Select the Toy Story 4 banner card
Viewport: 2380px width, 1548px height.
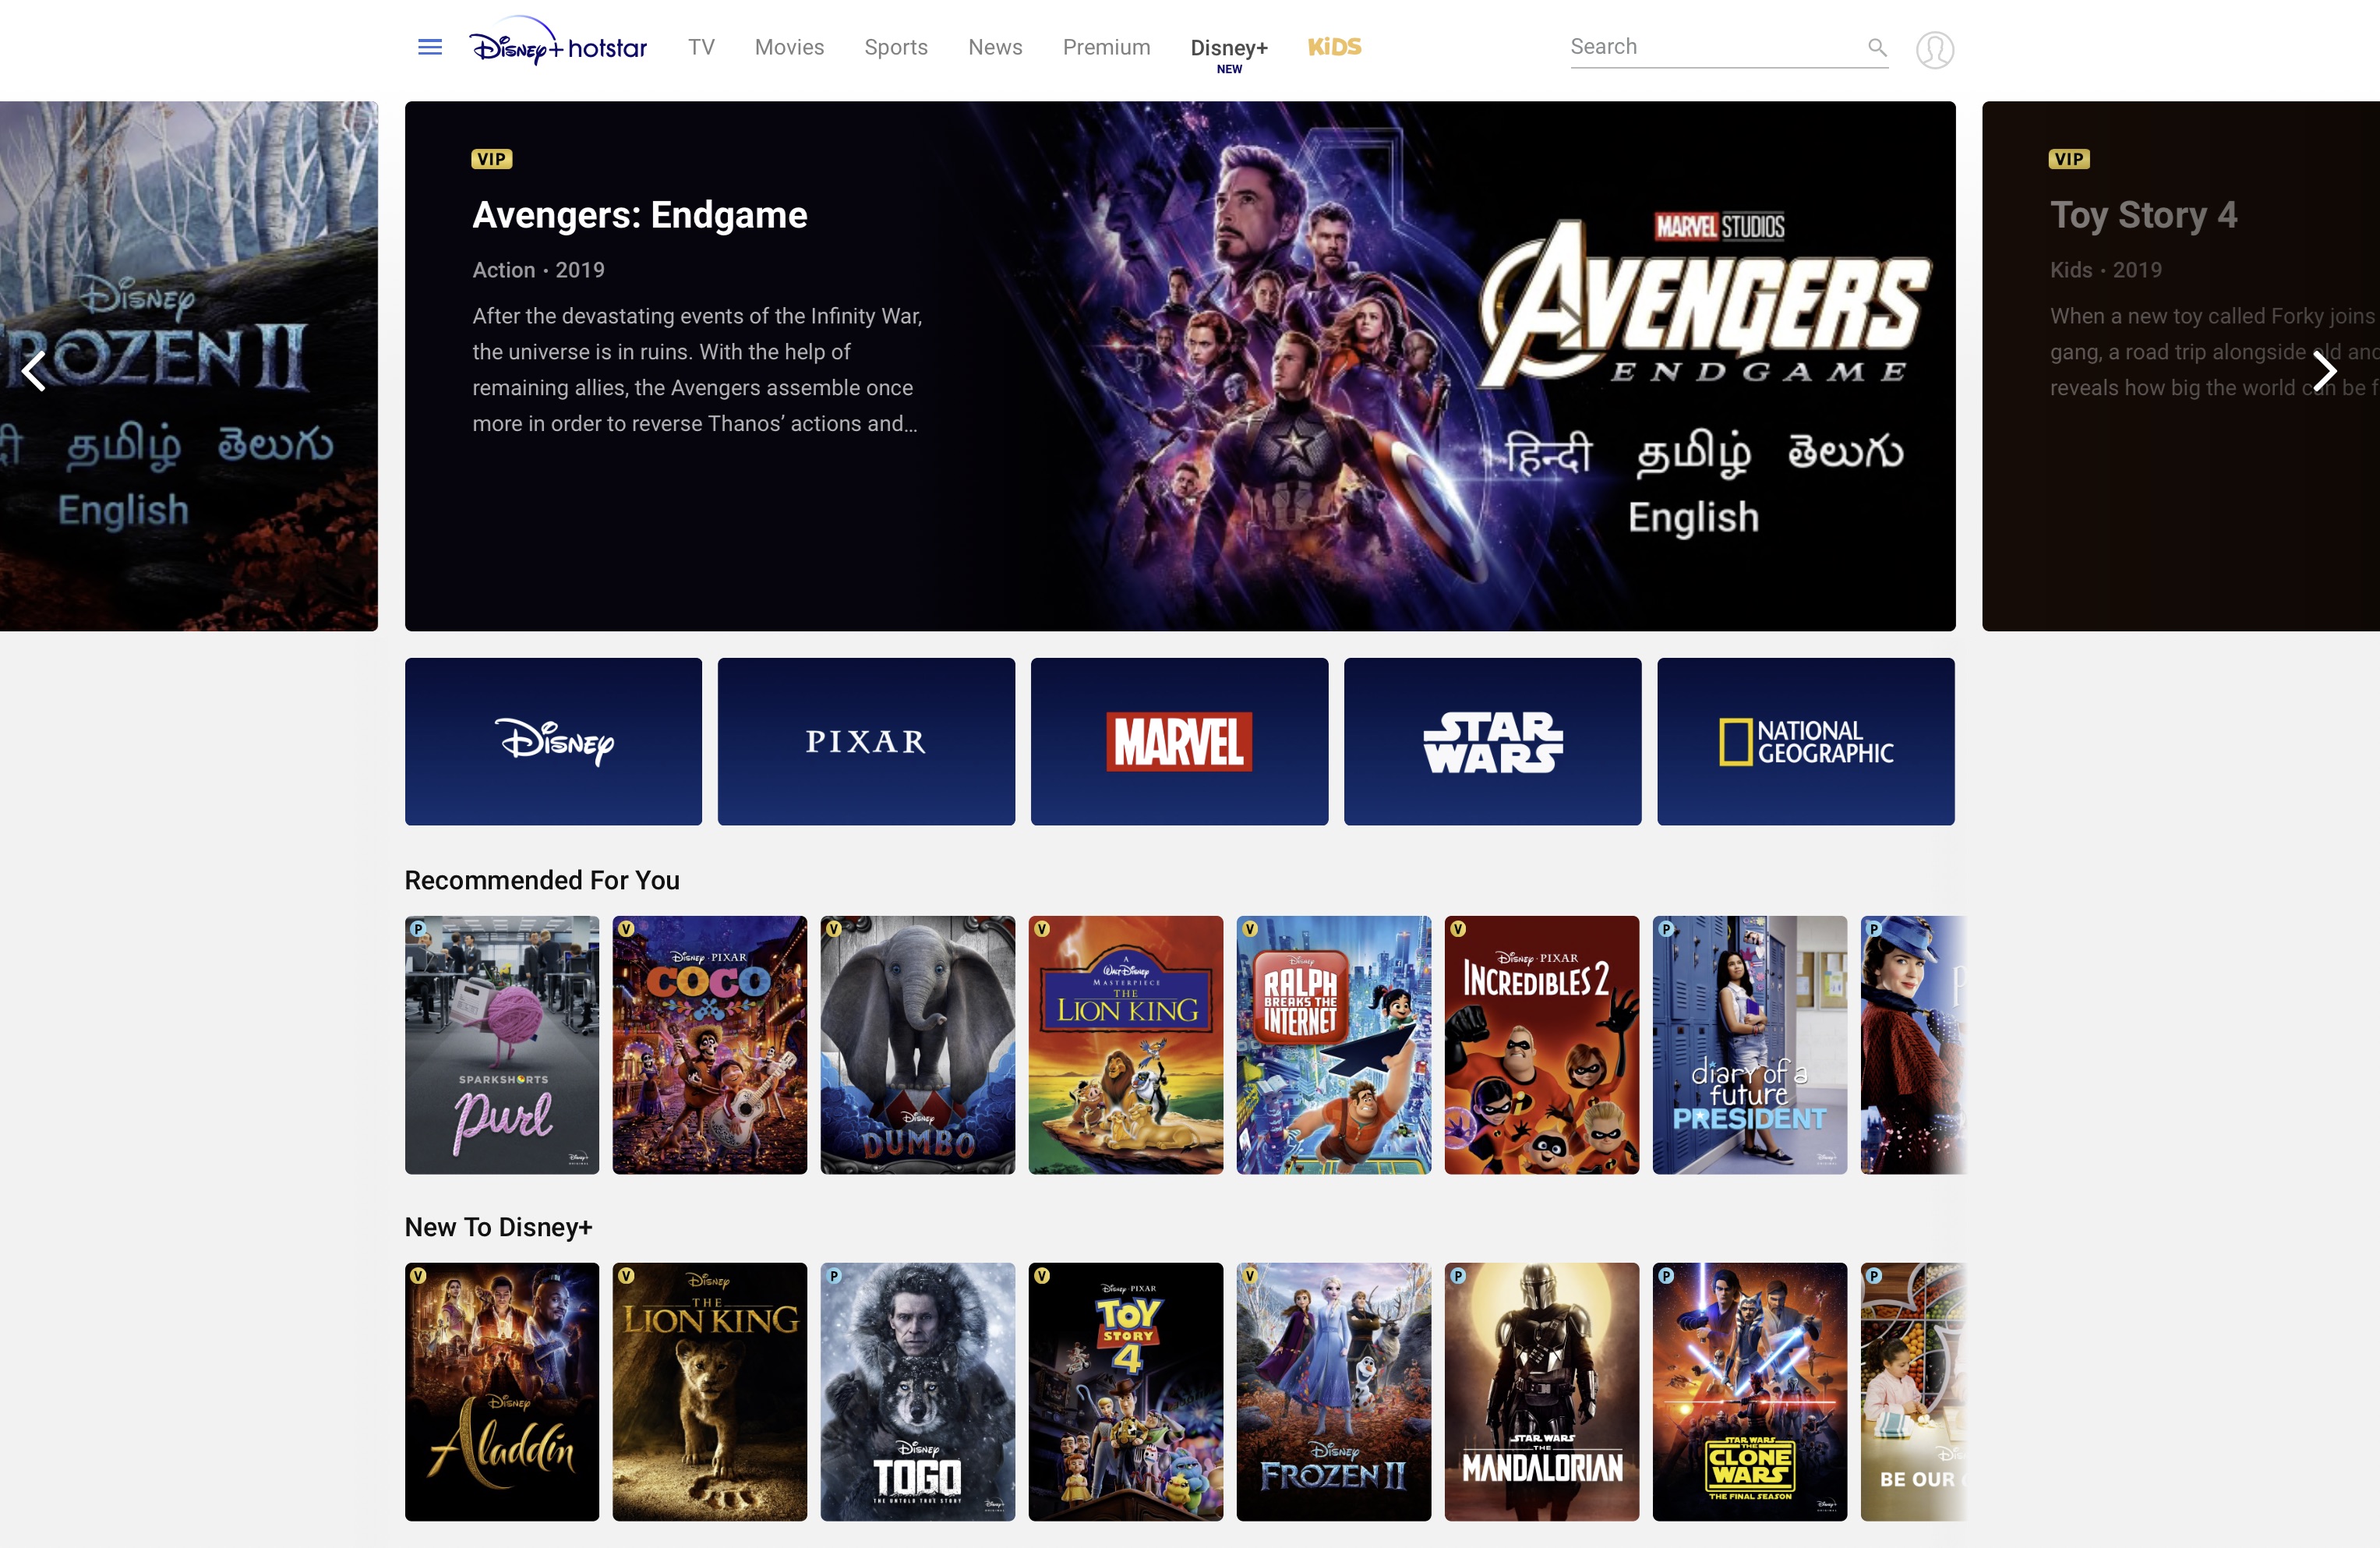pyautogui.click(x=2180, y=365)
